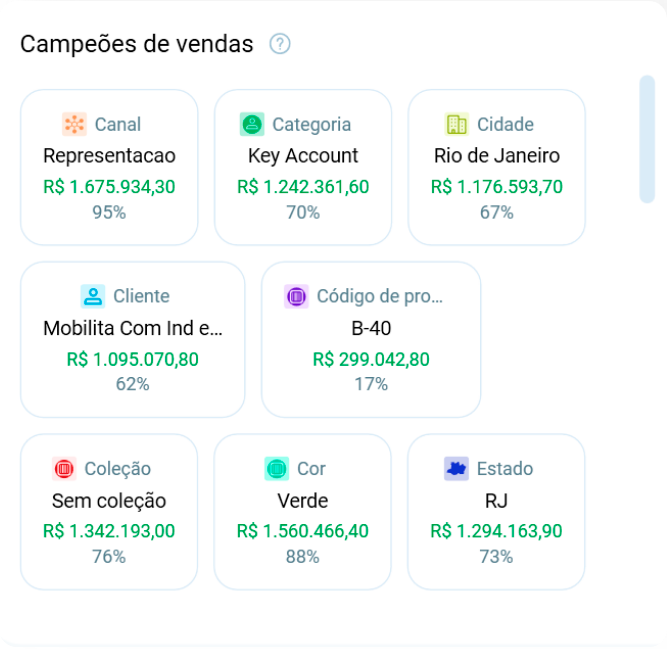Click the Verde color value

click(x=302, y=501)
